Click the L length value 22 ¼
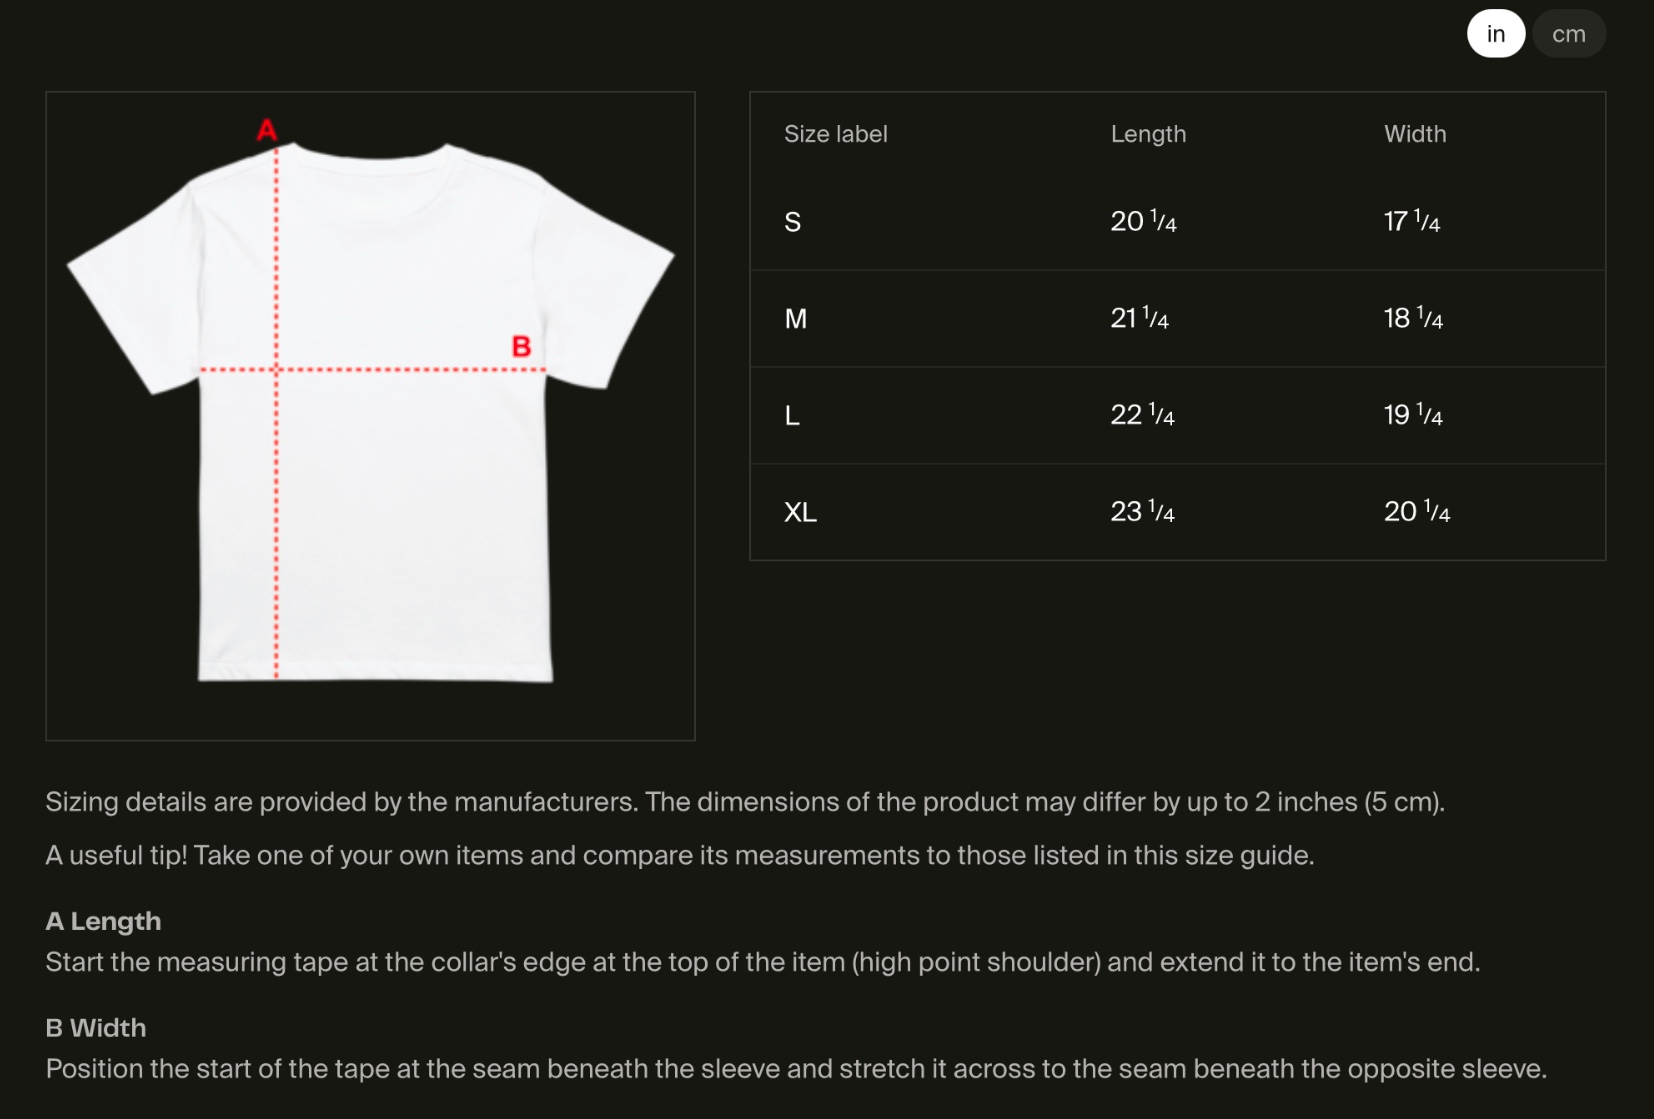This screenshot has height=1119, width=1654. pyautogui.click(x=1142, y=415)
